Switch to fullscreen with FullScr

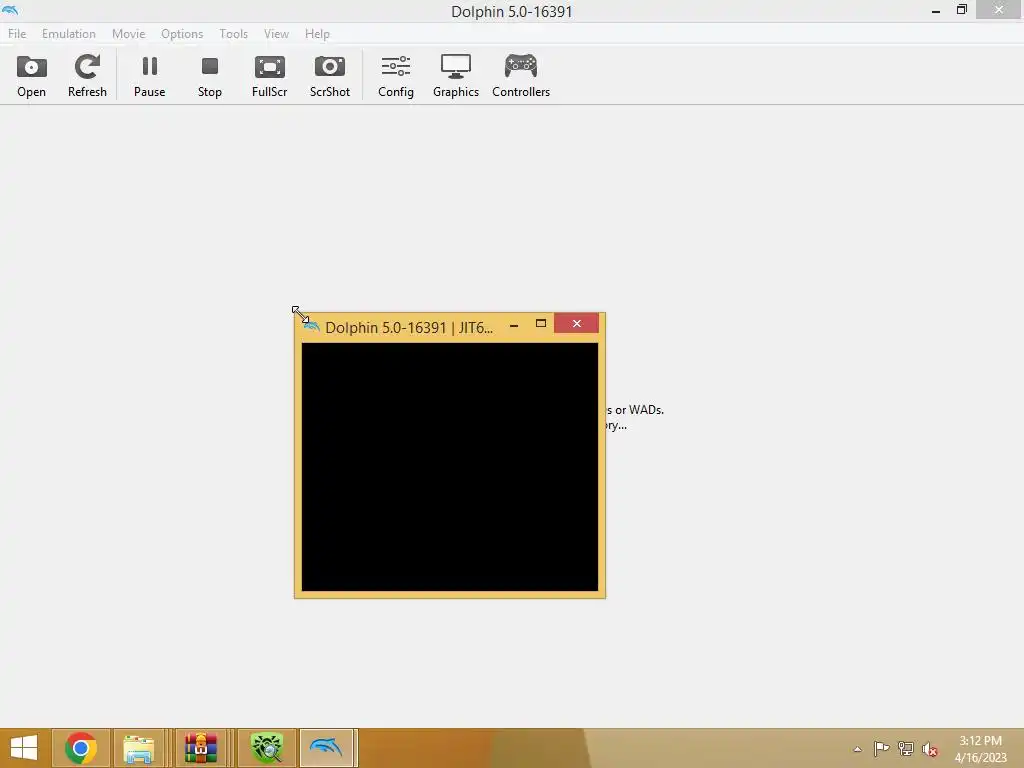(x=270, y=76)
